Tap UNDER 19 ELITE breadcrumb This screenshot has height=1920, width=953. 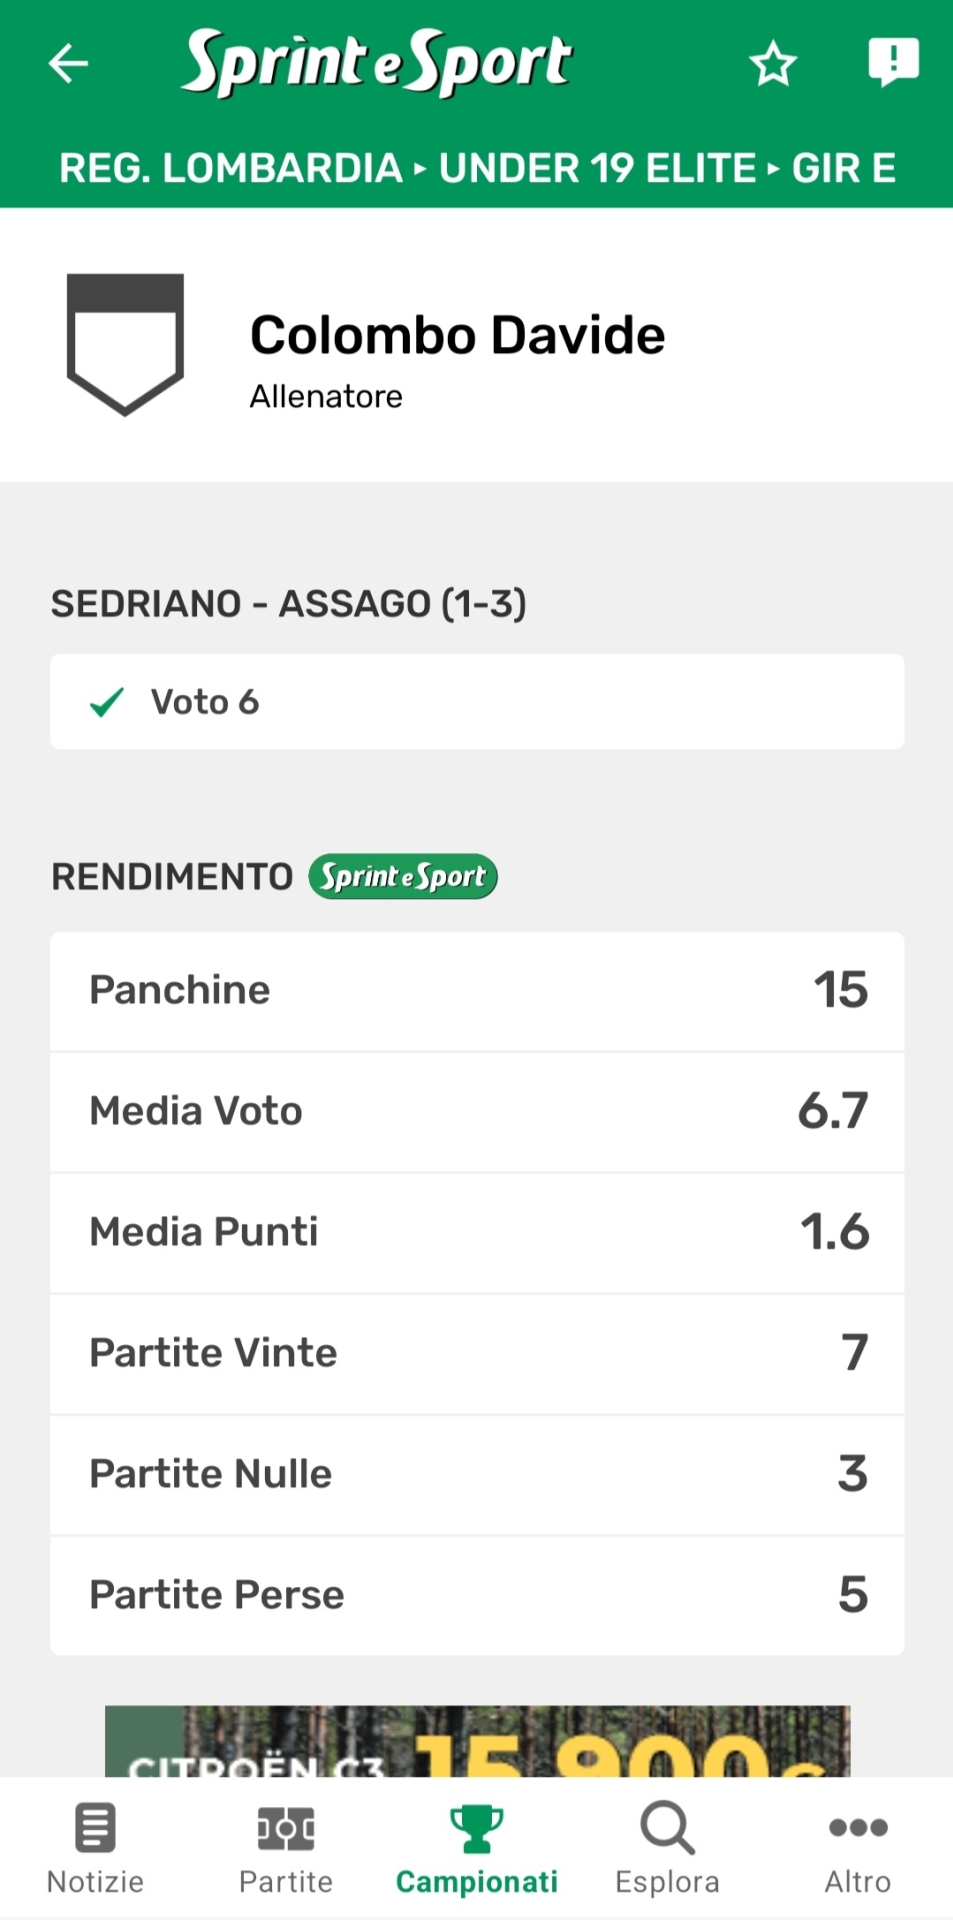(x=597, y=168)
